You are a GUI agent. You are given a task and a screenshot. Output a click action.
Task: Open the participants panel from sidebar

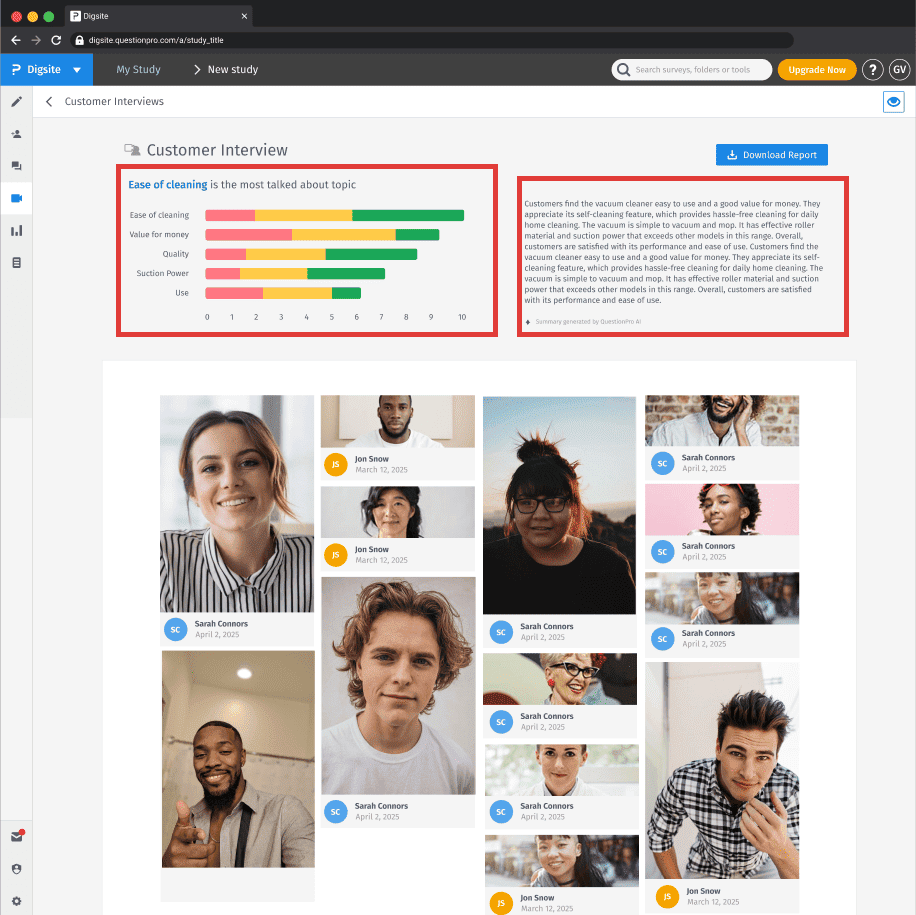point(15,134)
